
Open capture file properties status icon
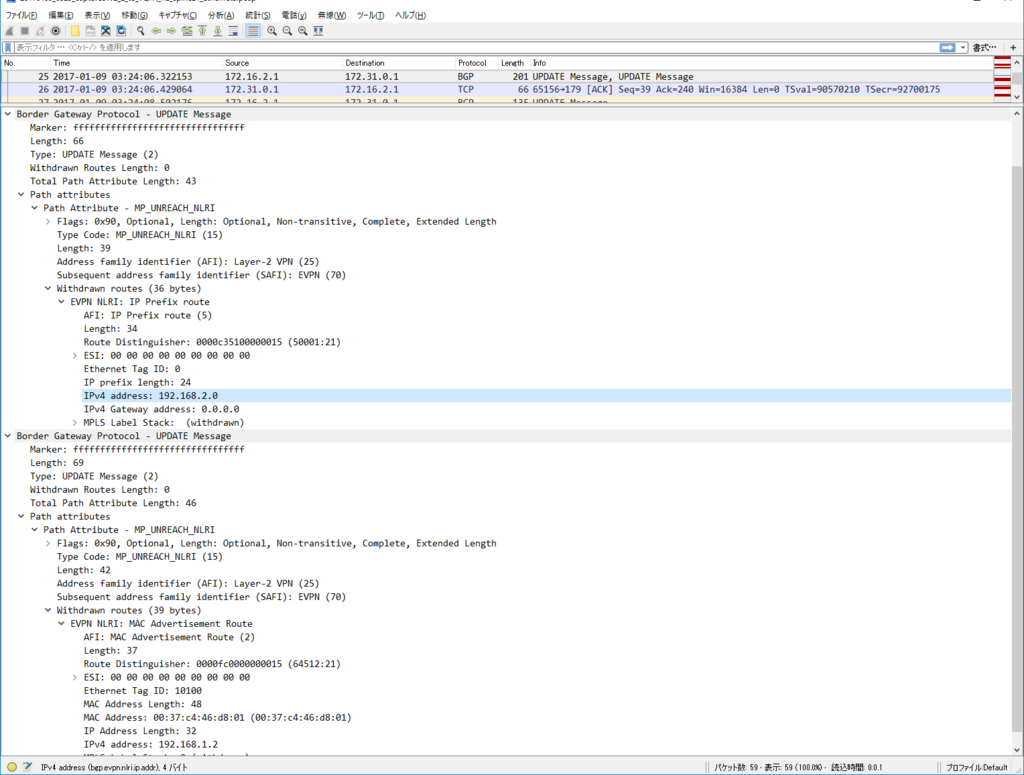pyautogui.click(x=27, y=767)
